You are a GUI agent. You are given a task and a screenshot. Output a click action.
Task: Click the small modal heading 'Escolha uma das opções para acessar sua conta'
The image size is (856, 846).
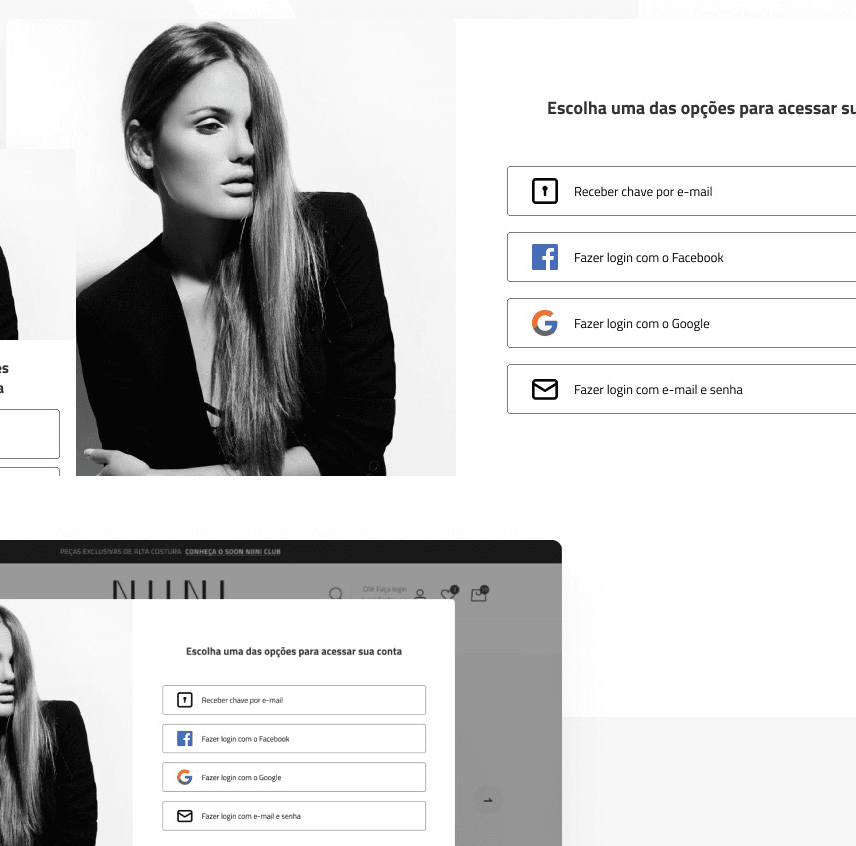pos(294,651)
